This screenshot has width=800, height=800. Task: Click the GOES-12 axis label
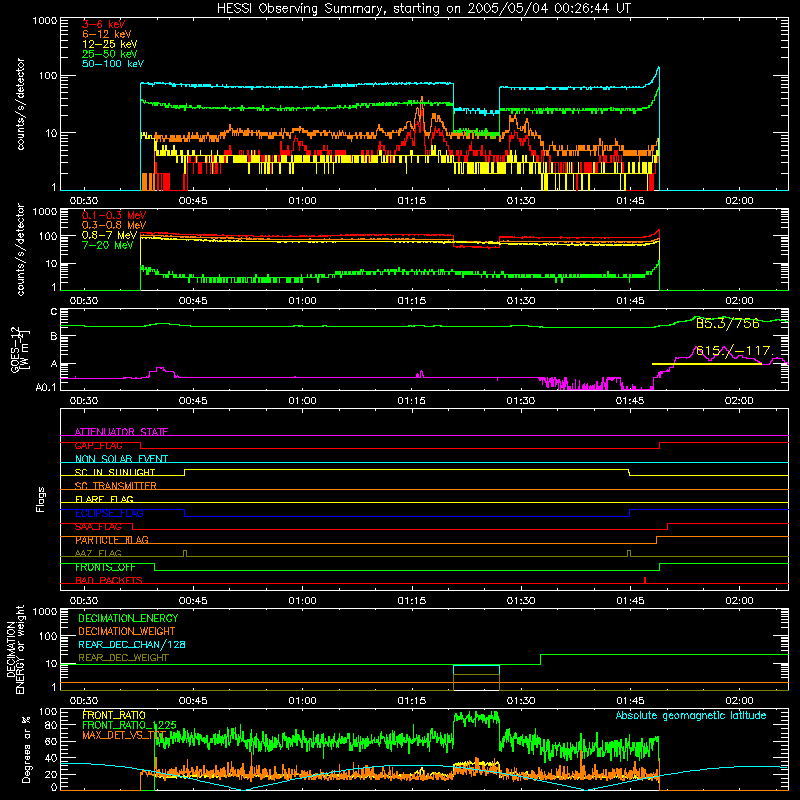tap(19, 349)
